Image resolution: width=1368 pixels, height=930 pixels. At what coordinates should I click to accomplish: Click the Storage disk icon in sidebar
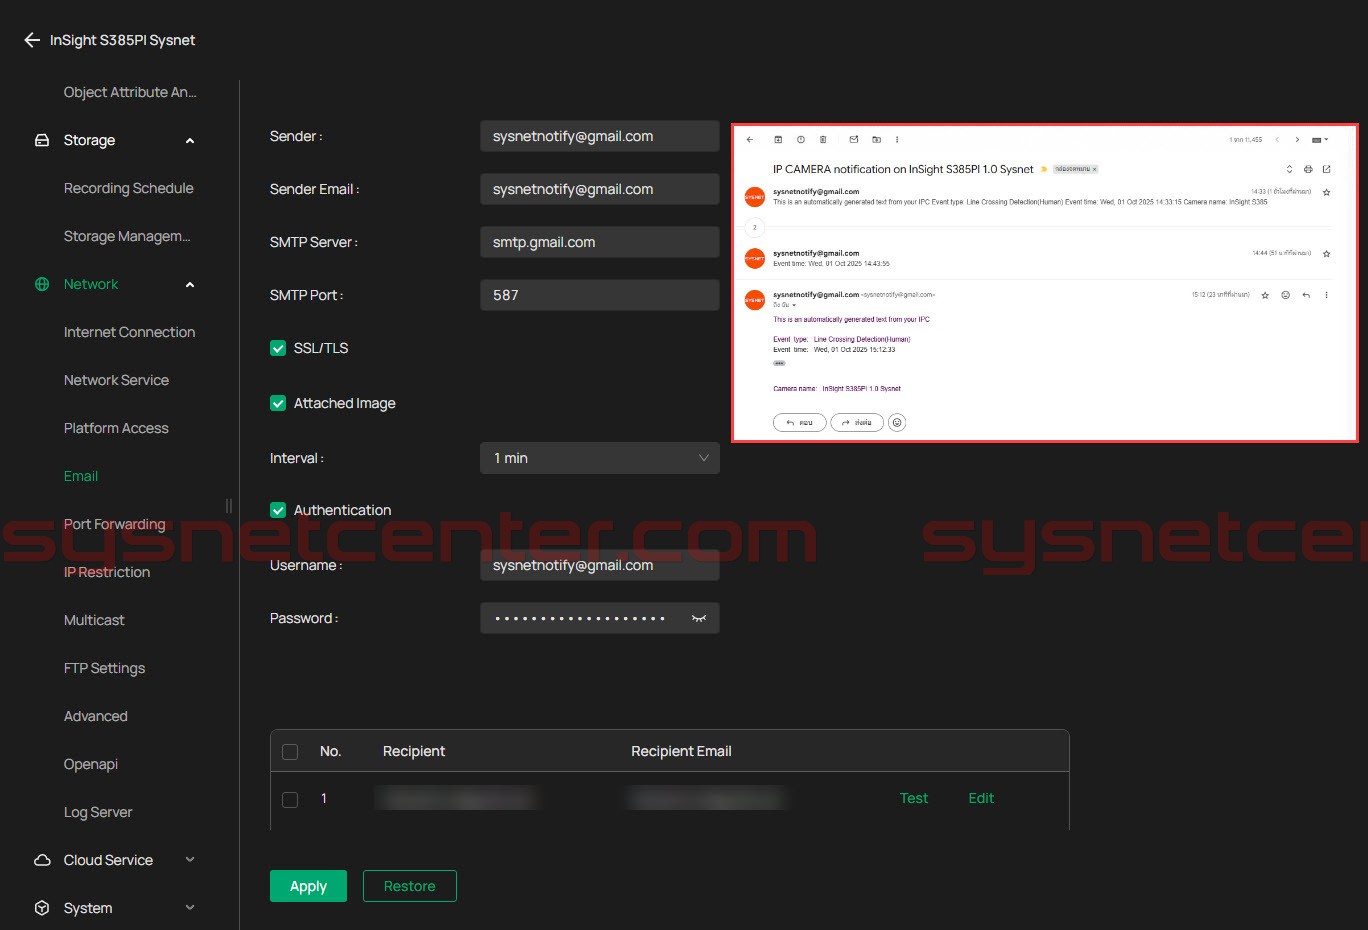point(42,141)
